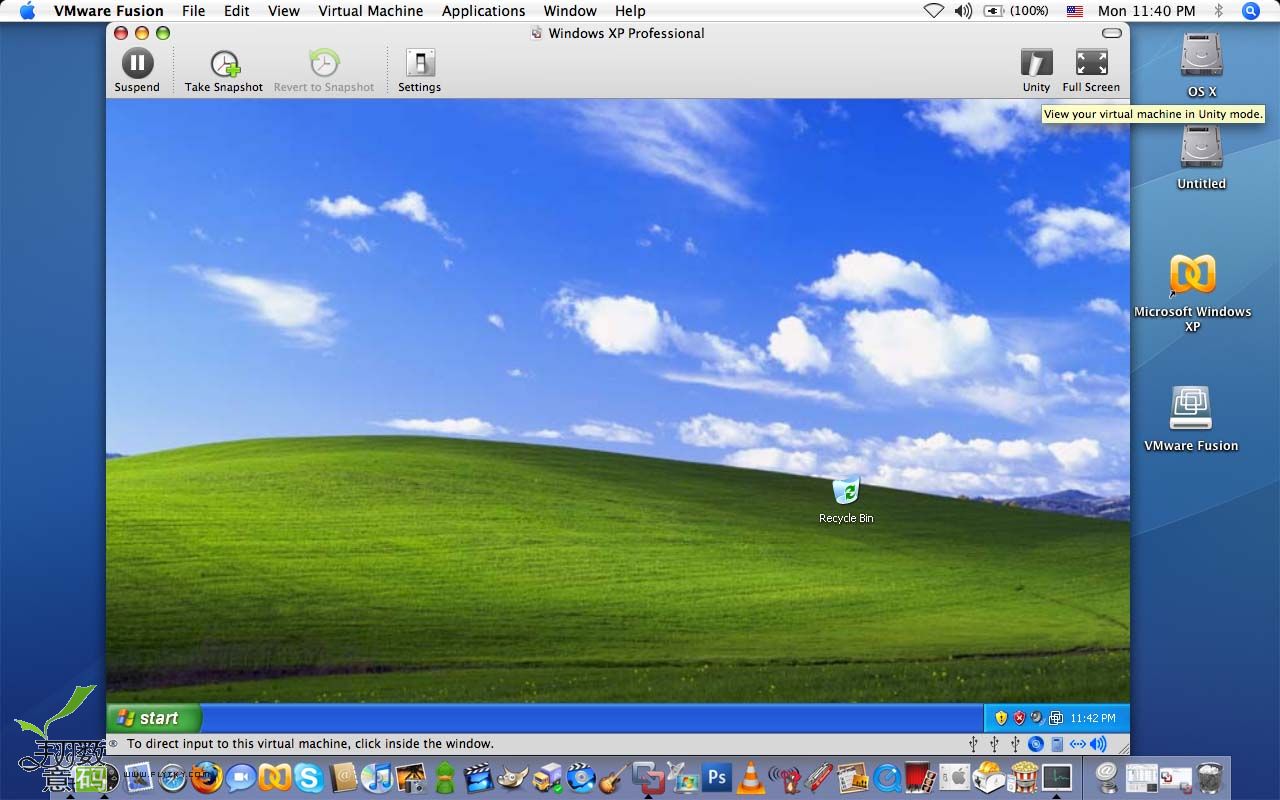Image resolution: width=1280 pixels, height=800 pixels.
Task: Click the Mon 11:40 PM menu bar clock
Action: (1146, 11)
